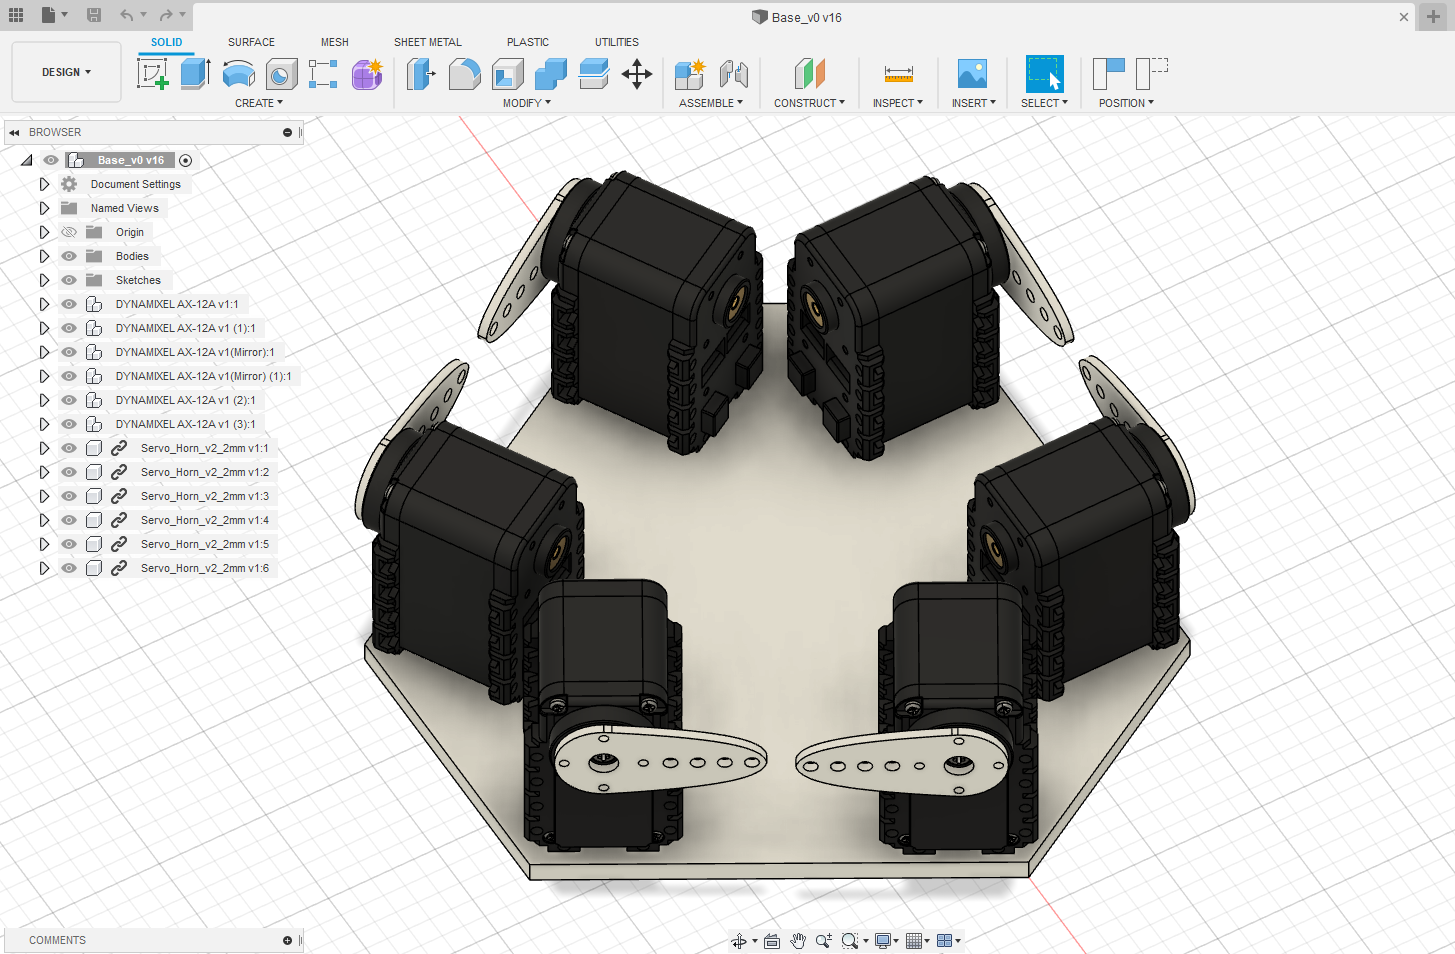Activate the Base_v0 v16 root component radio
Screen dimensions: 1455x954
point(185,160)
